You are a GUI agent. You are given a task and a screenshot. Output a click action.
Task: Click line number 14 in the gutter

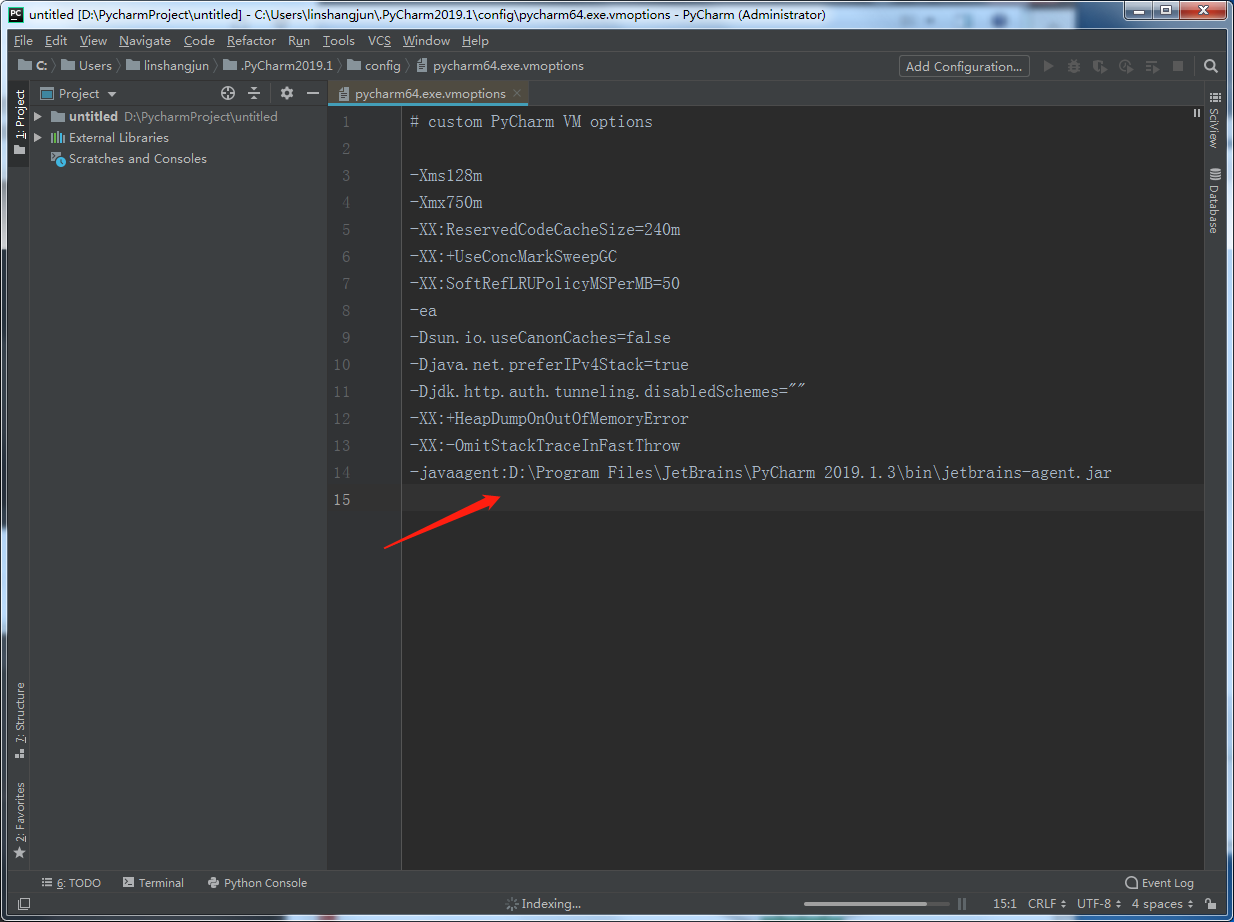coord(342,473)
